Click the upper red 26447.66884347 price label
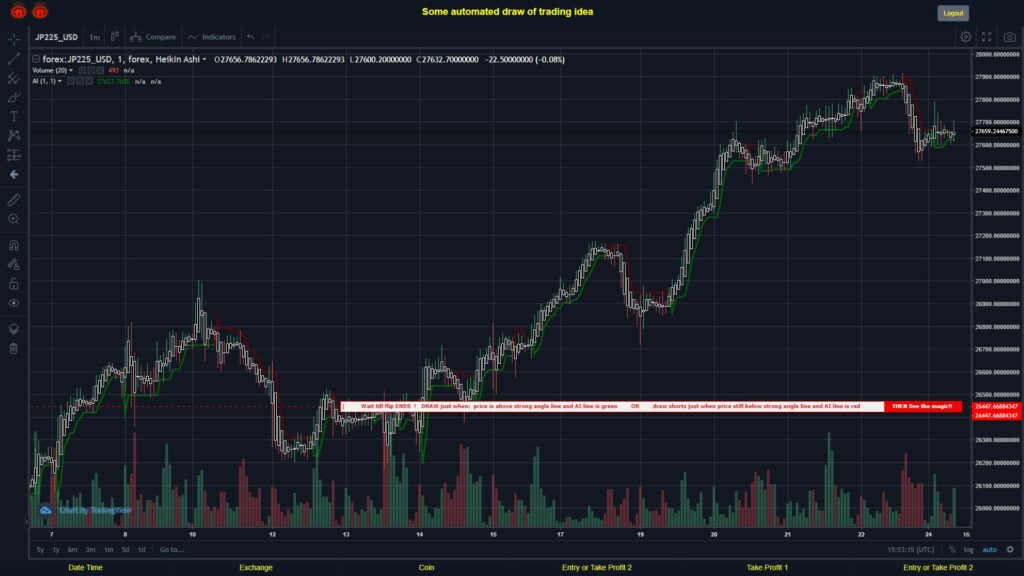Screen dimensions: 1024x576 [x=996, y=406]
